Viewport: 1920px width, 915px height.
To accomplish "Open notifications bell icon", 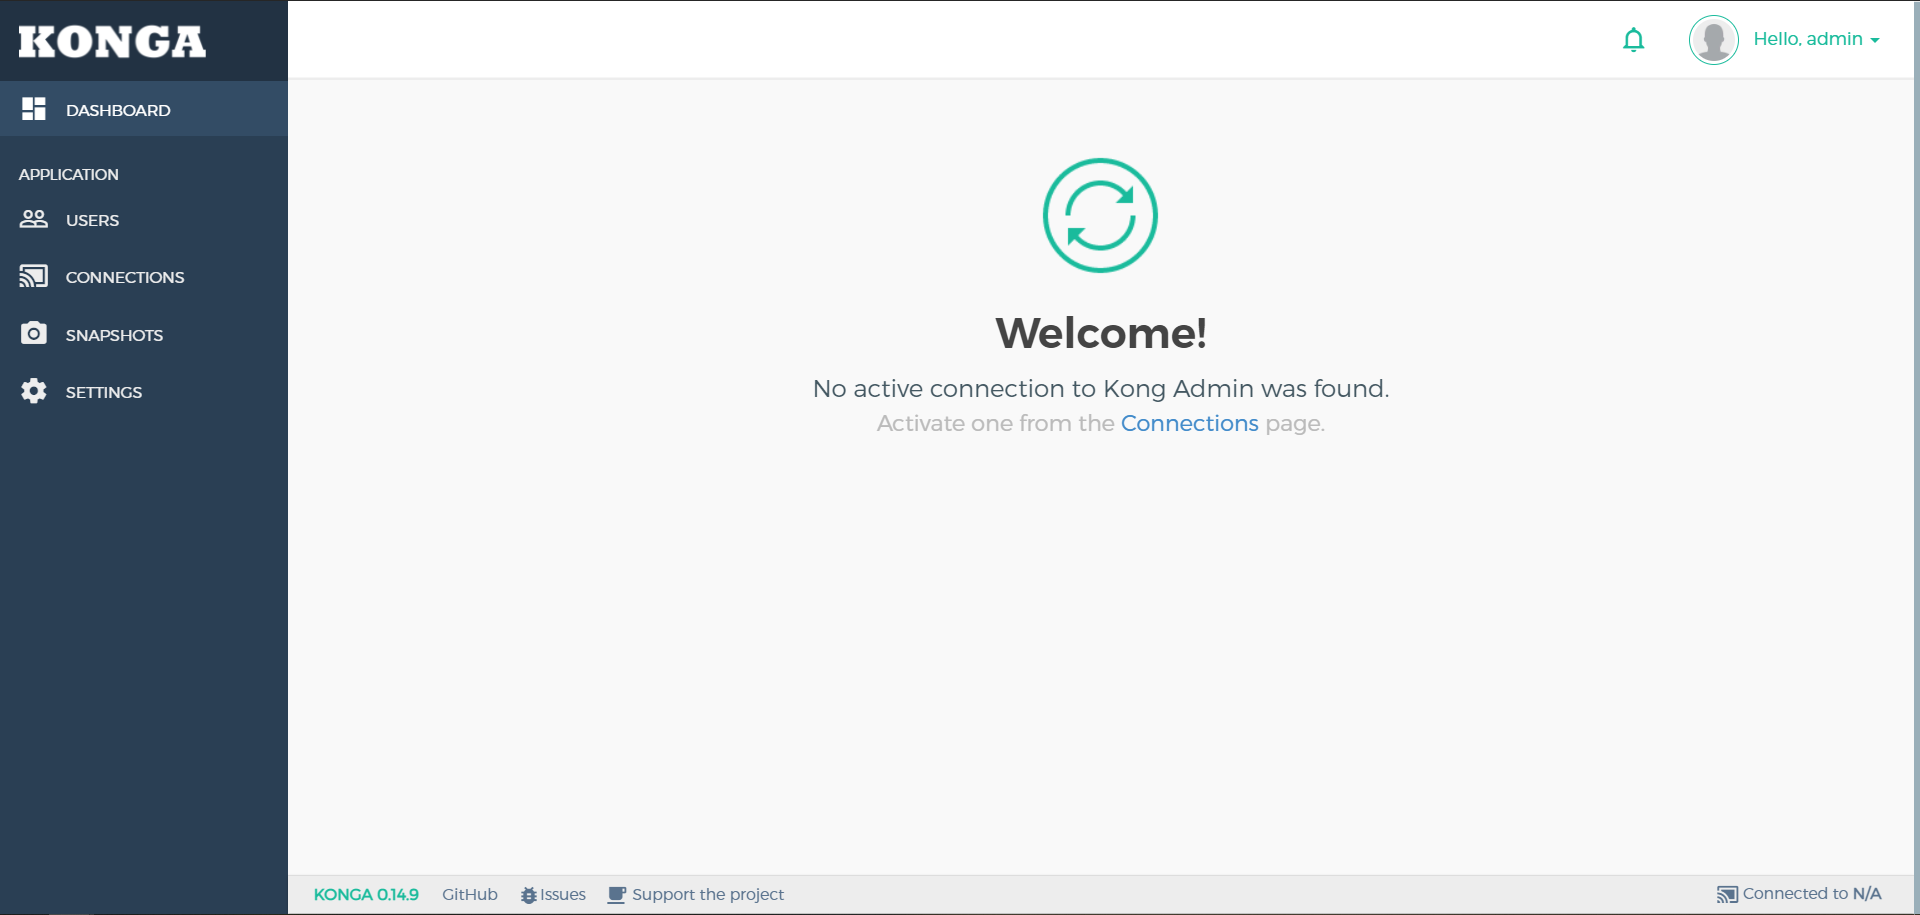I will pos(1633,40).
